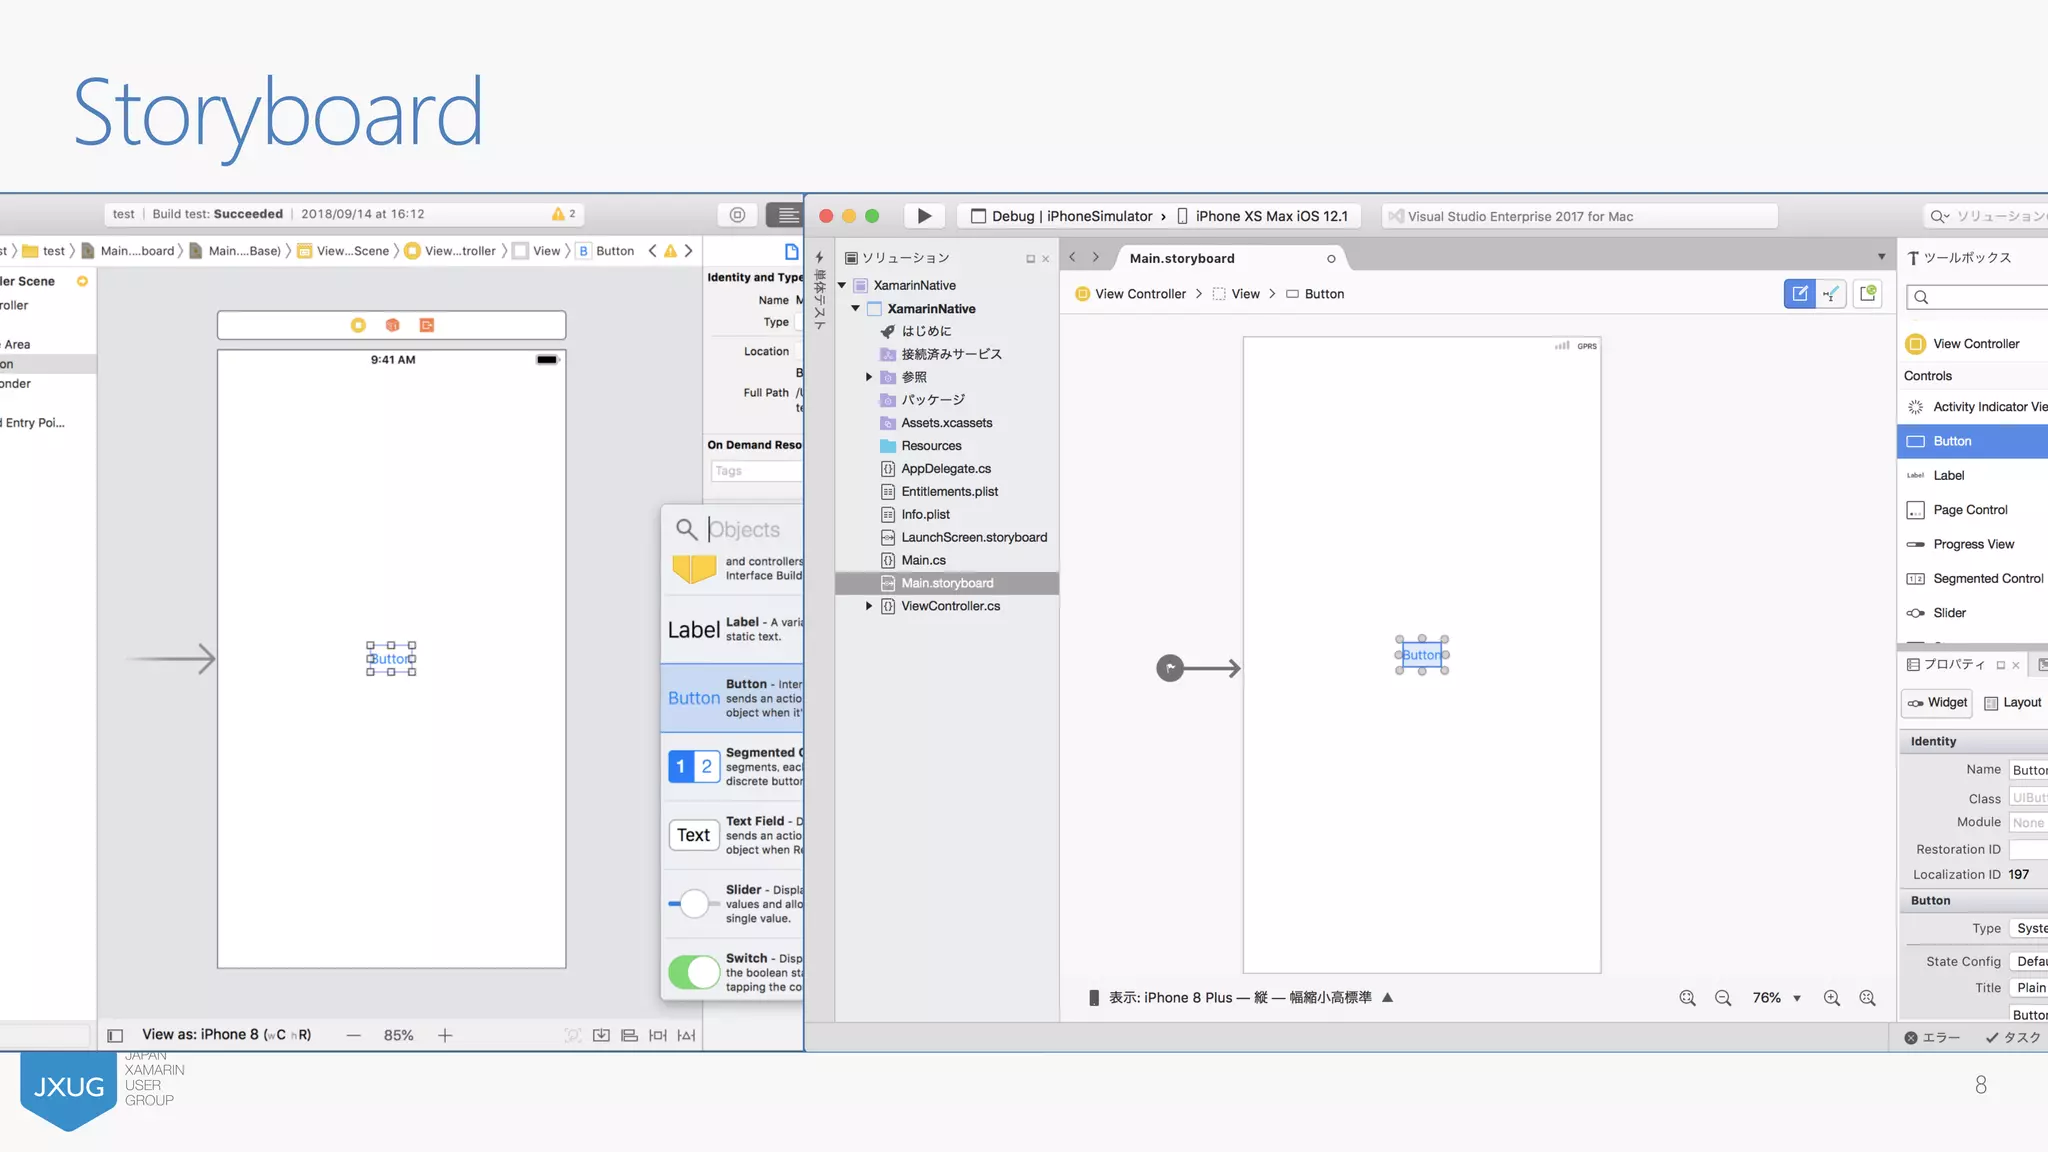Expand the ViewController.cs tree node
This screenshot has height=1152, width=2048.
click(x=869, y=606)
